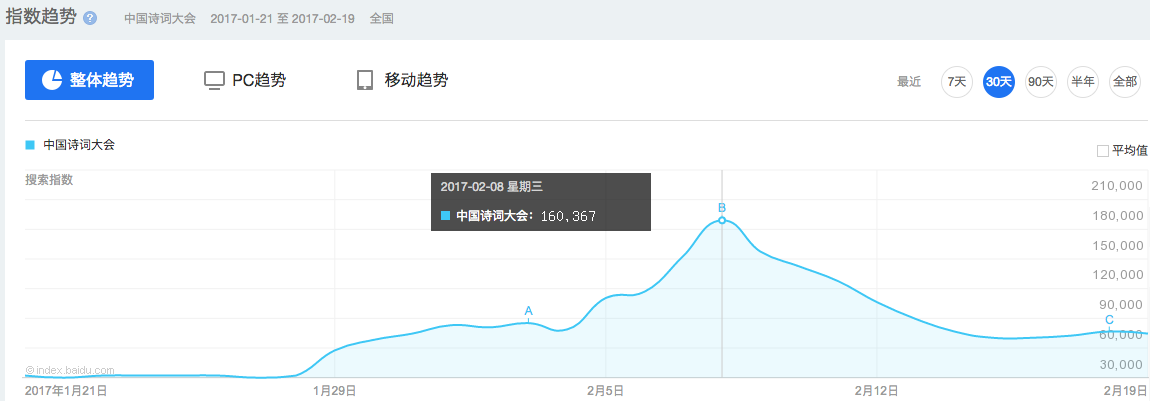Click the help question mark icon
Screen dimensions: 1150x401
91,19
